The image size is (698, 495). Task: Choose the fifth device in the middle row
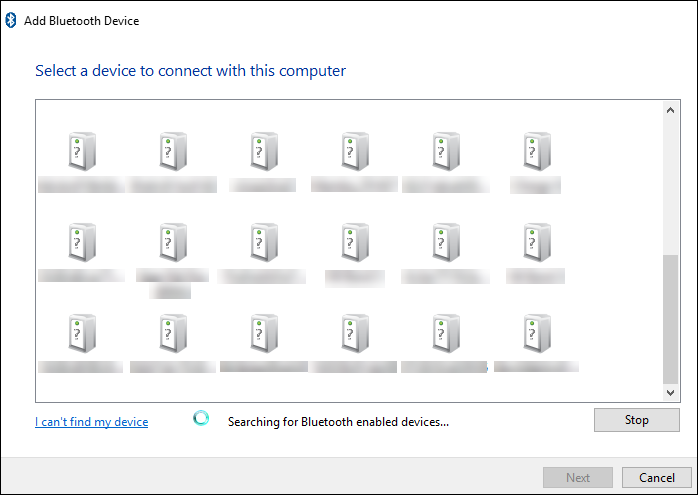(445, 243)
